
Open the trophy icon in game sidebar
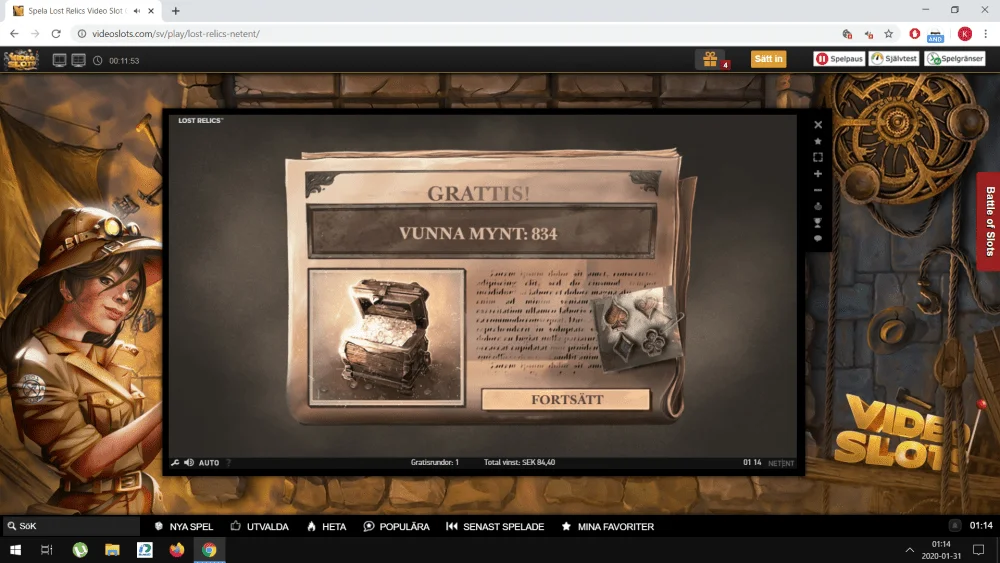(x=818, y=223)
